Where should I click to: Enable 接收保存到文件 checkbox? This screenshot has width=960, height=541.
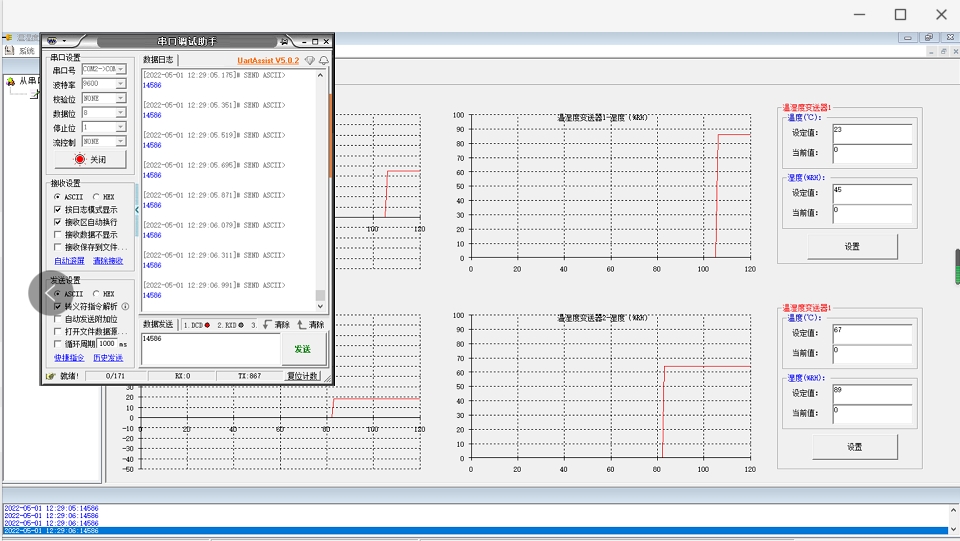click(58, 247)
